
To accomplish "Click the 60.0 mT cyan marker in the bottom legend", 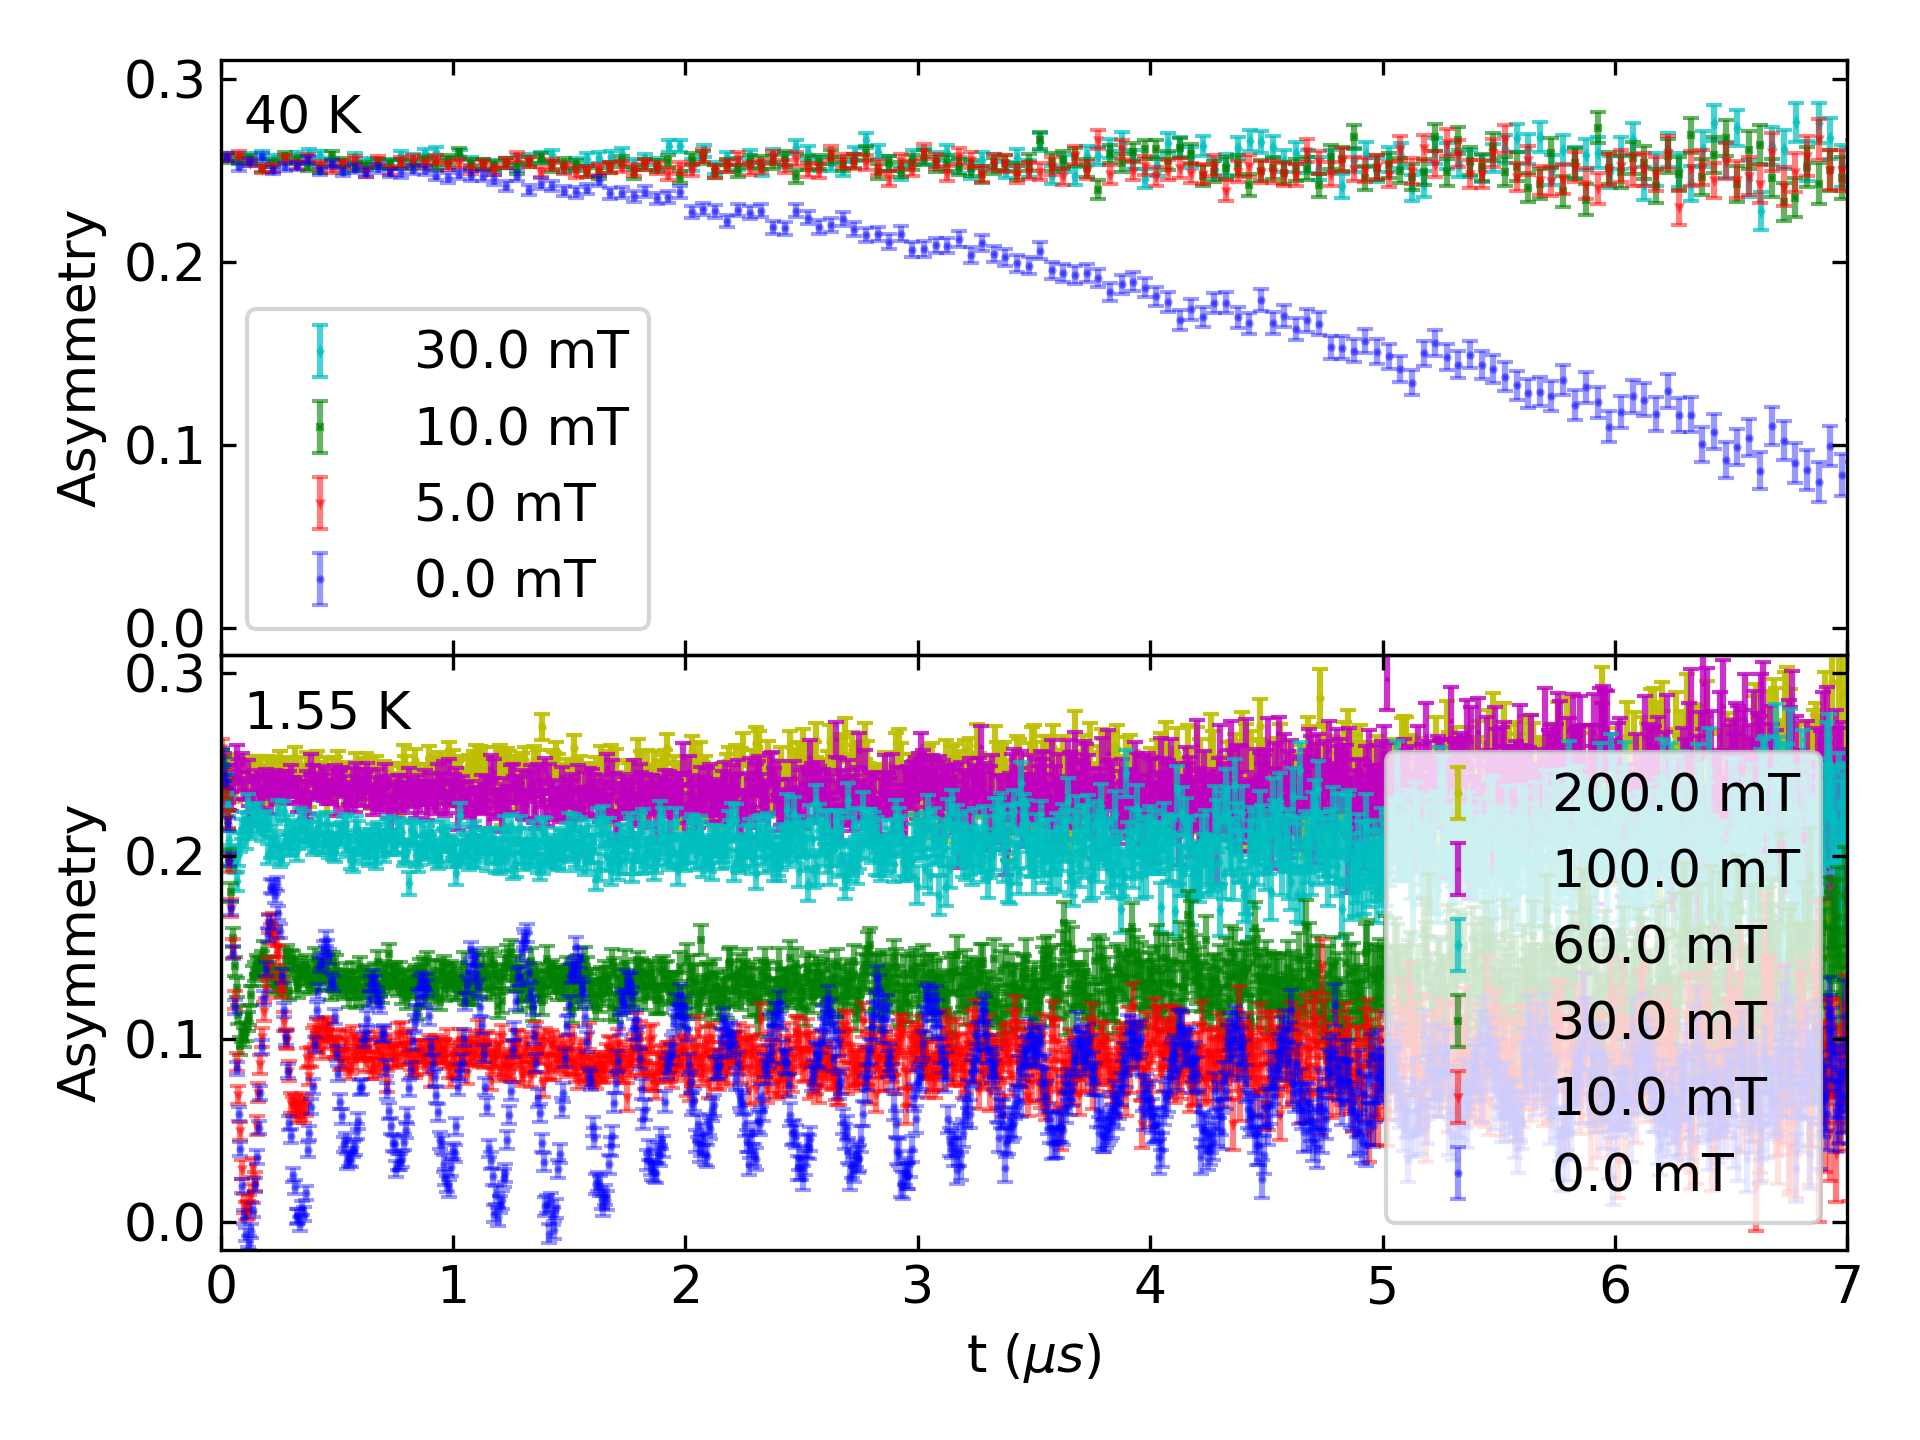I will tap(1458, 945).
